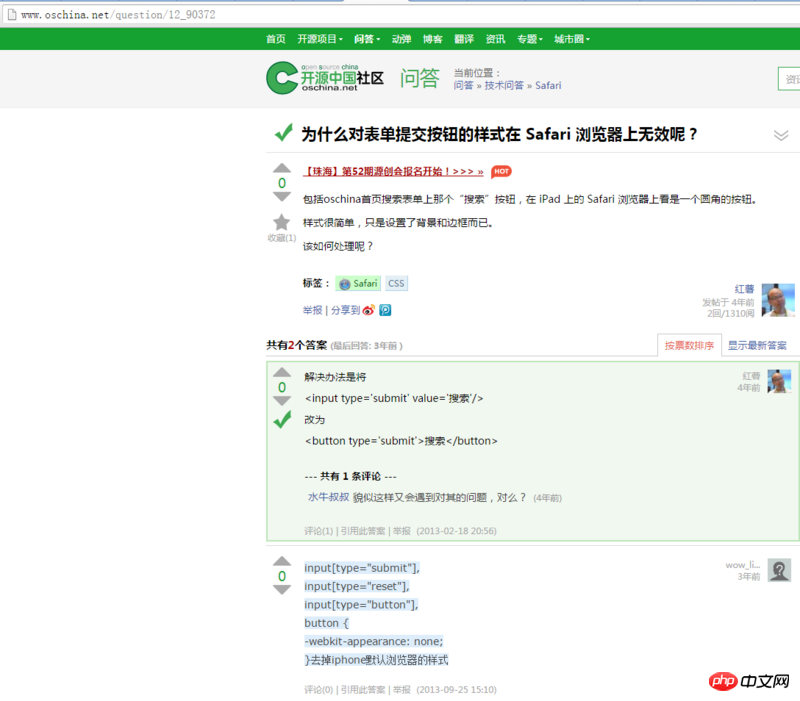Open the oschina.net logo home link

coord(325,78)
